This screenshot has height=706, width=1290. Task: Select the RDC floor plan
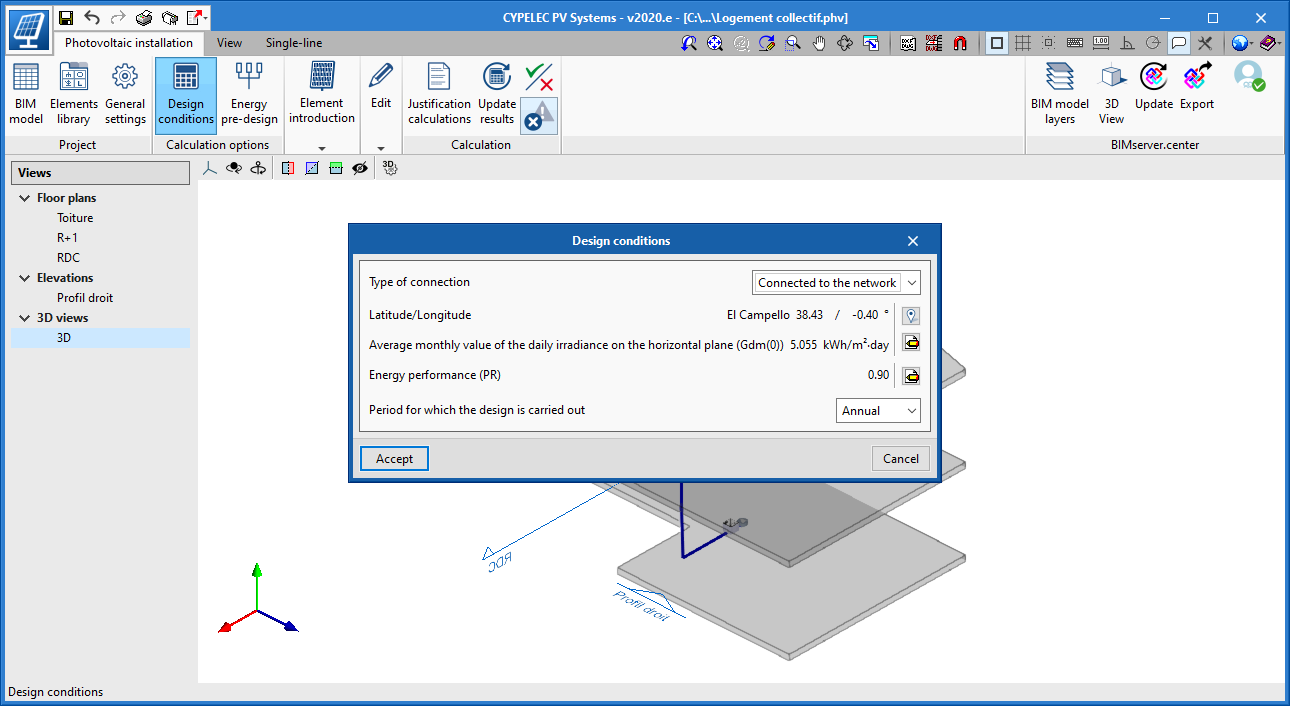[x=68, y=258]
